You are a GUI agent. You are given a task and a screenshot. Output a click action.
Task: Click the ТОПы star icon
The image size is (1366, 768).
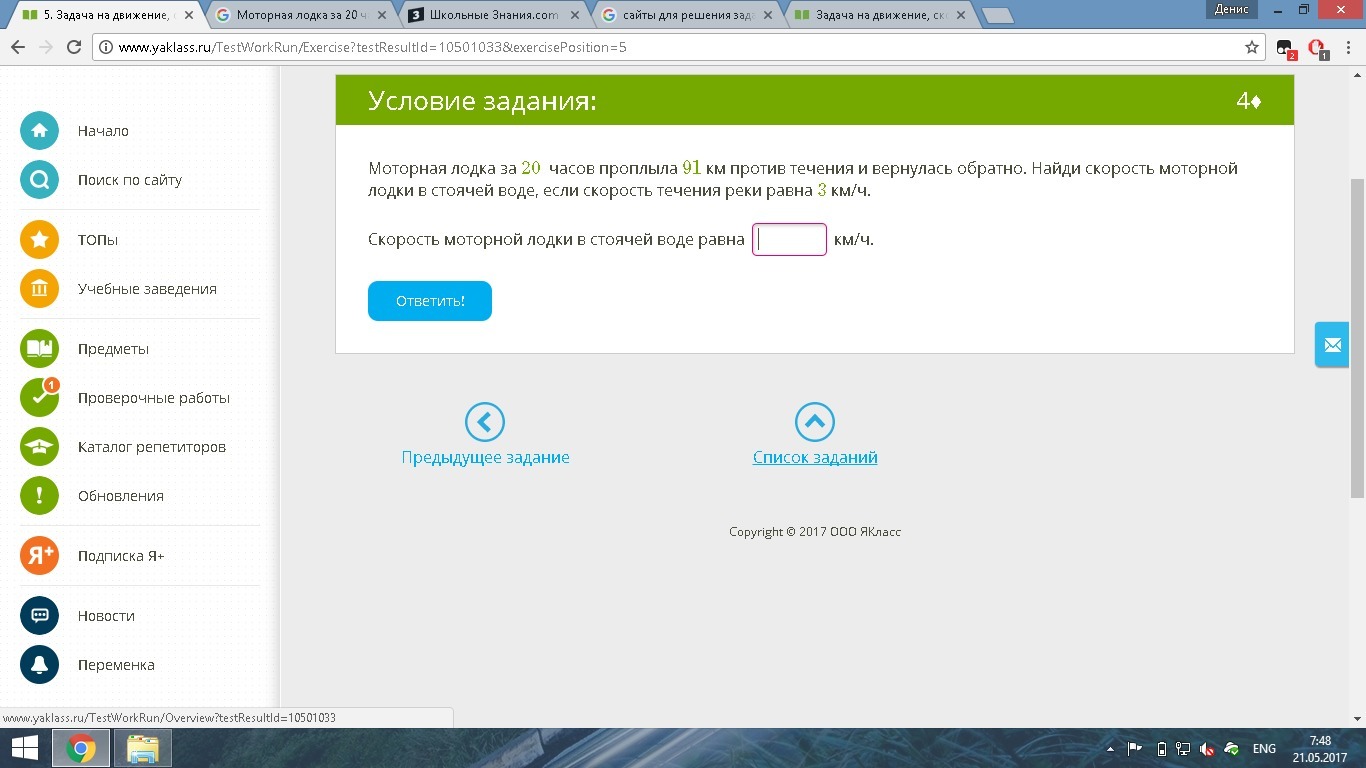(39, 240)
